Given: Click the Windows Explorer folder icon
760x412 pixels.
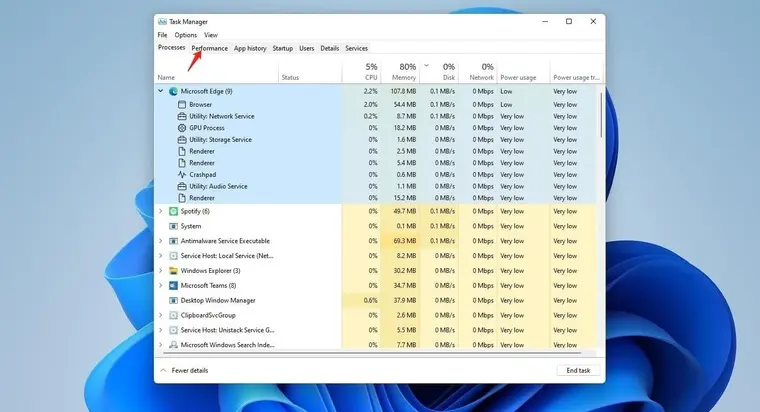Looking at the screenshot, I should point(173,270).
